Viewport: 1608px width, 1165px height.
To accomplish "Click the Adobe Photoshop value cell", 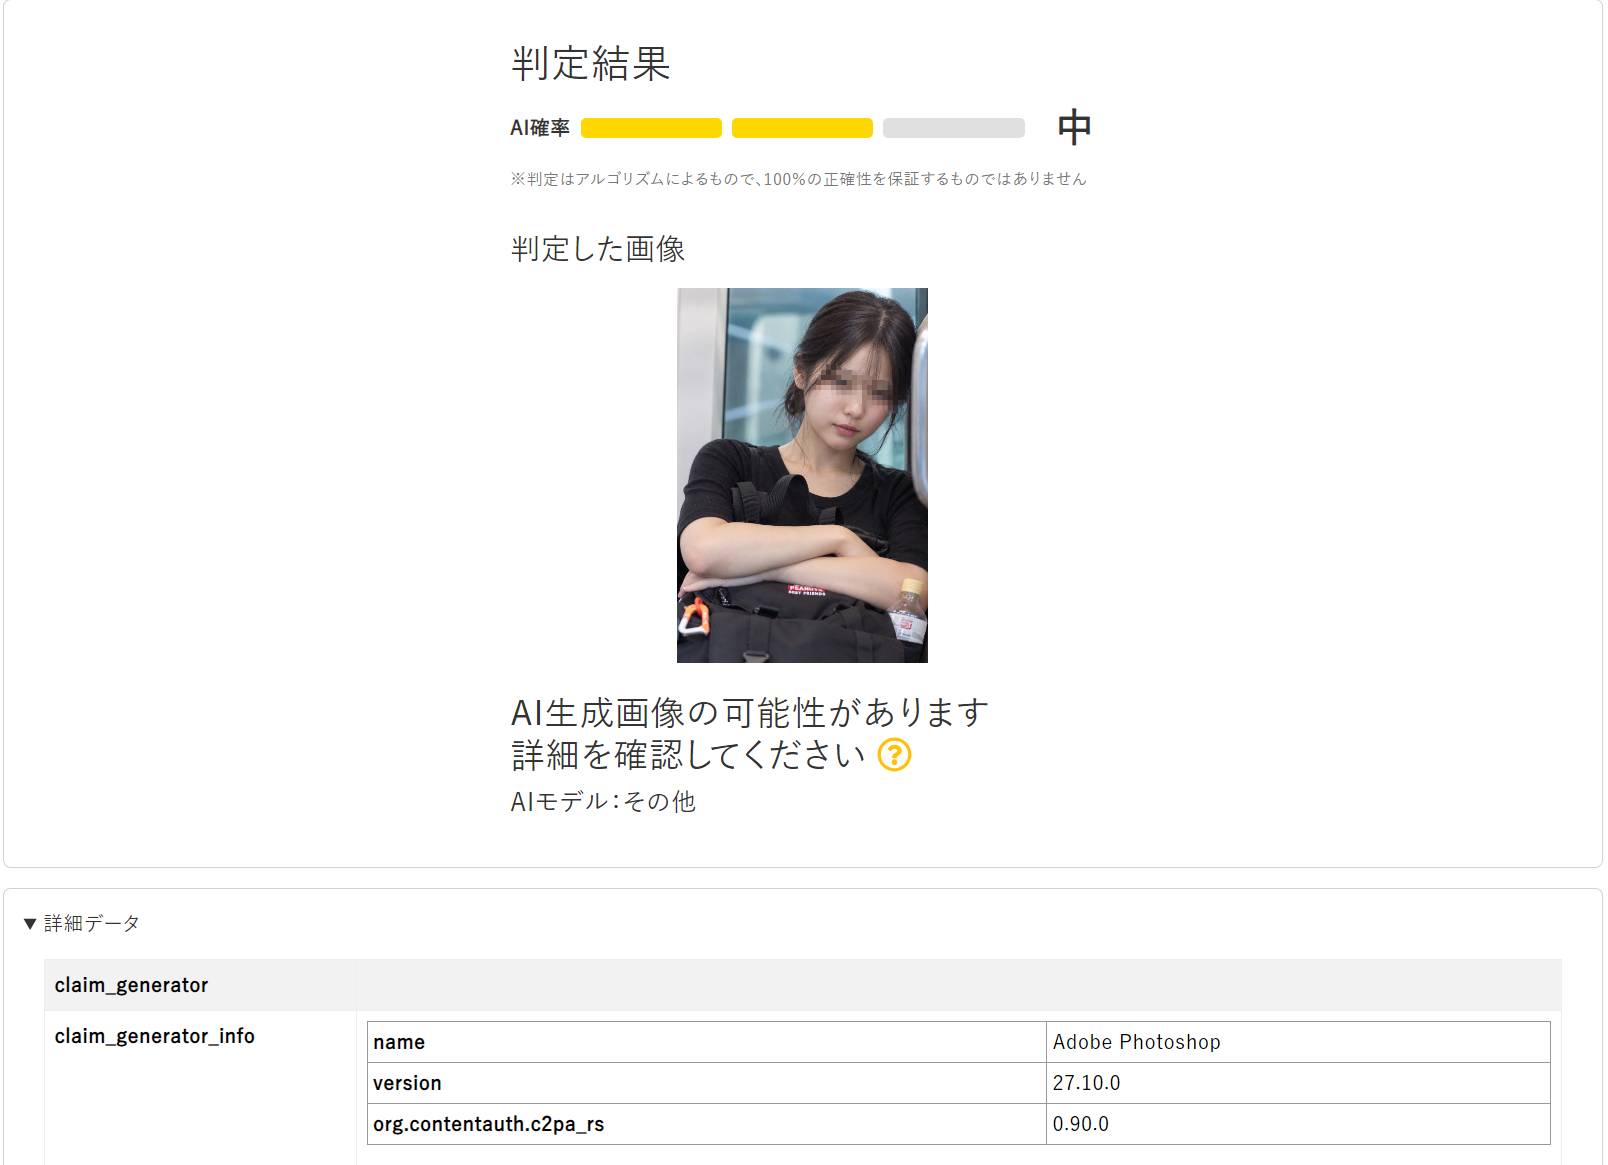I will (x=1298, y=1042).
